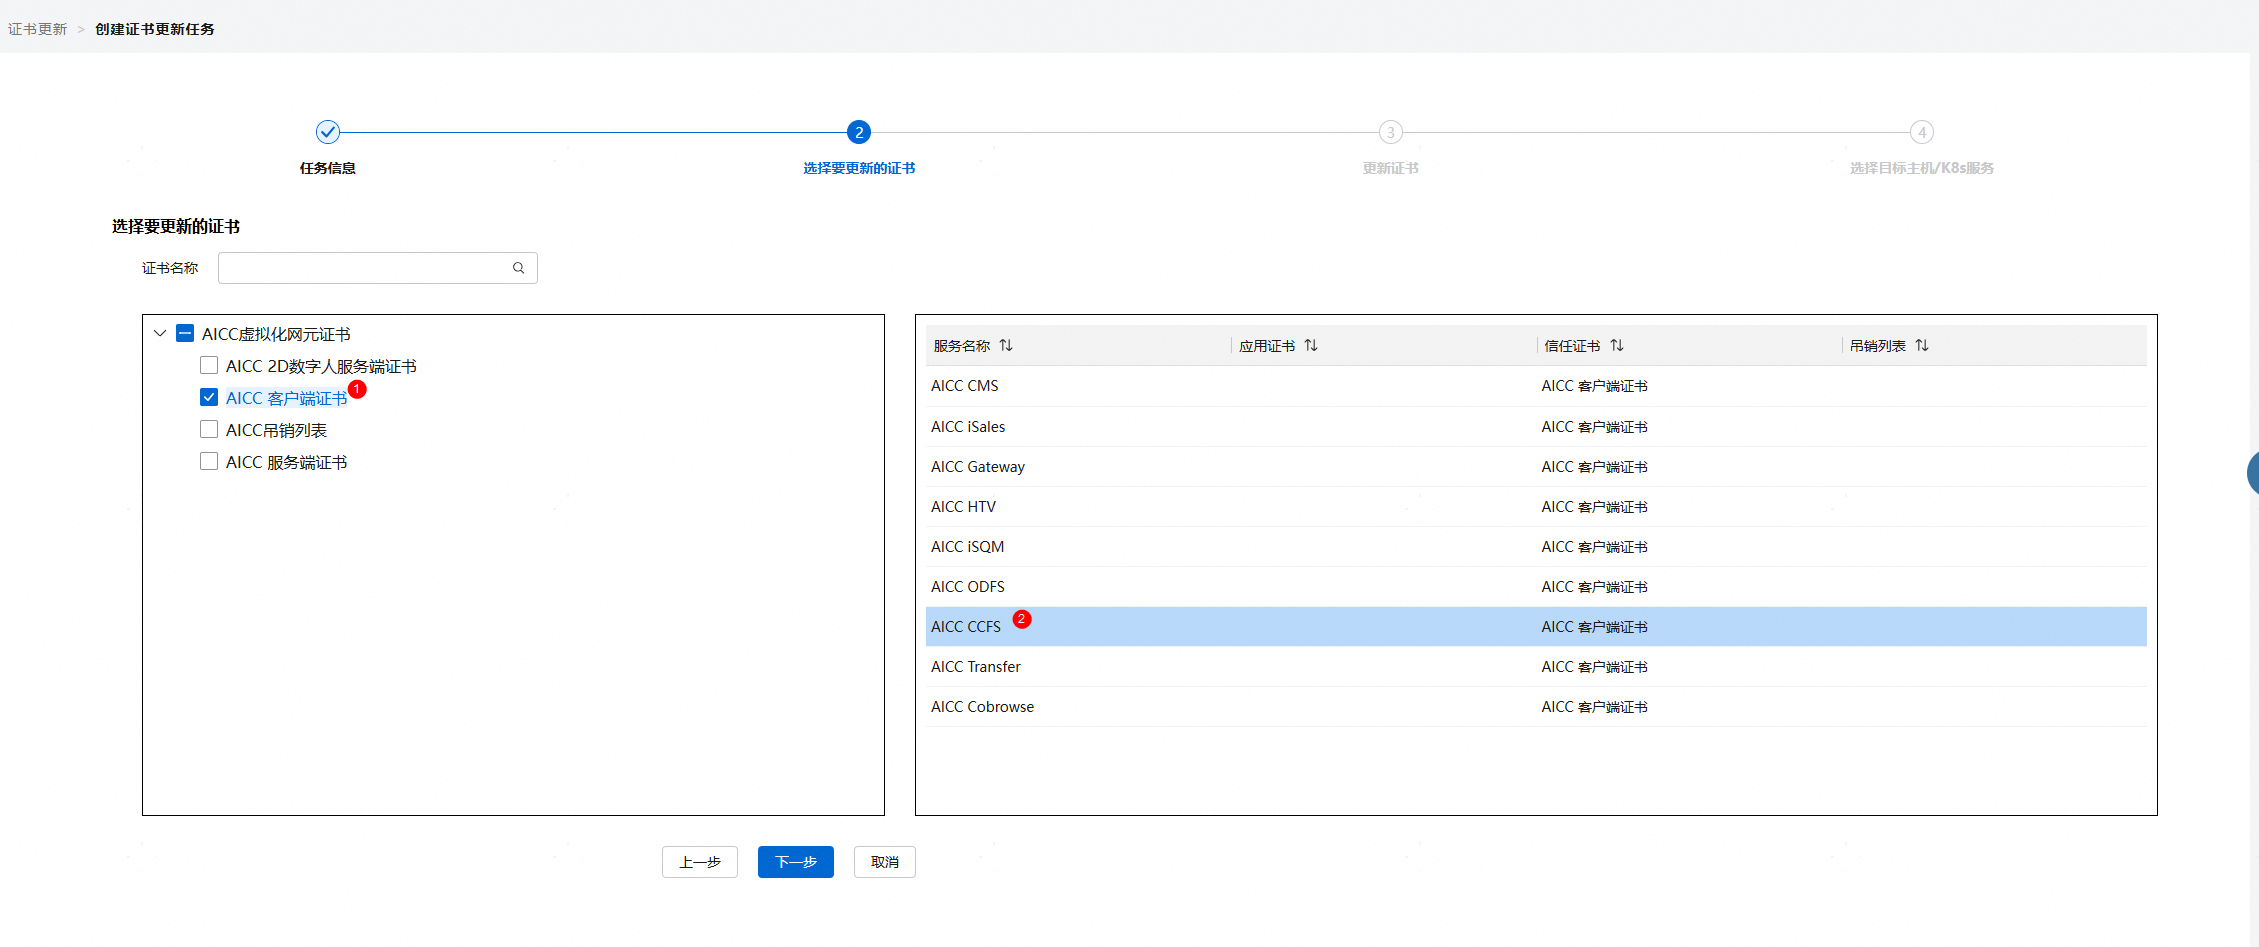This screenshot has height=947, width=2259.
Task: Click 信任证书 cell in AICC Gateway row
Action: click(x=1594, y=467)
